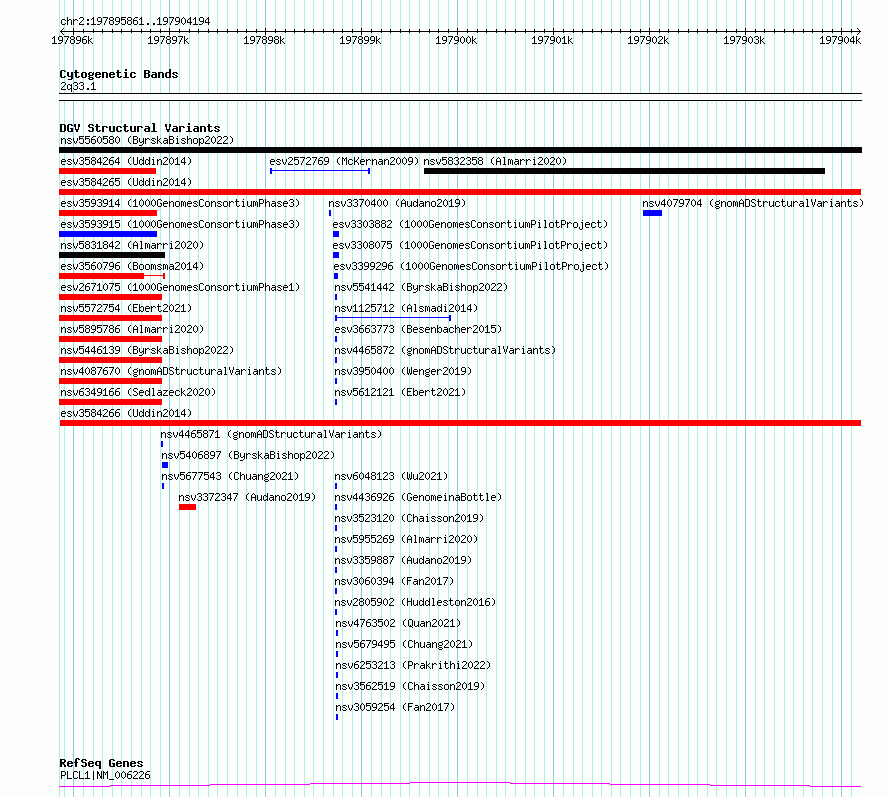The image size is (890, 797).
Task: Click nsv3060394 (Fan2017) label
Action: [394, 581]
